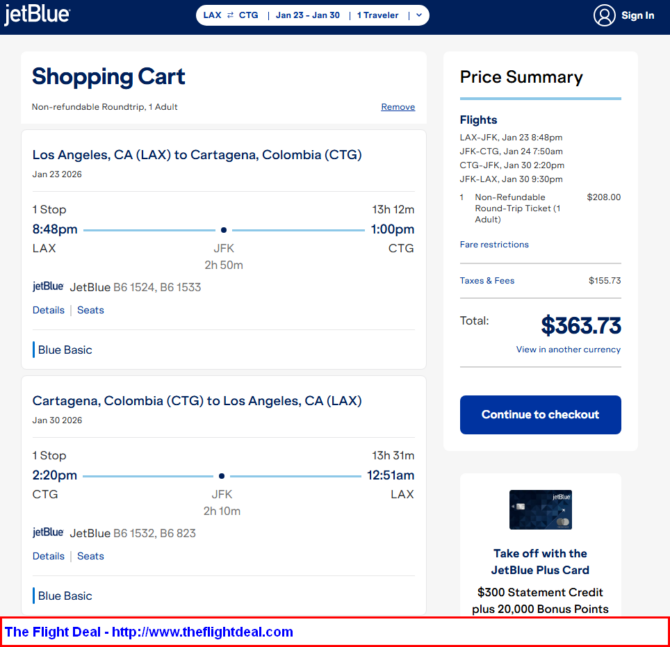View total in another currency

568,350
